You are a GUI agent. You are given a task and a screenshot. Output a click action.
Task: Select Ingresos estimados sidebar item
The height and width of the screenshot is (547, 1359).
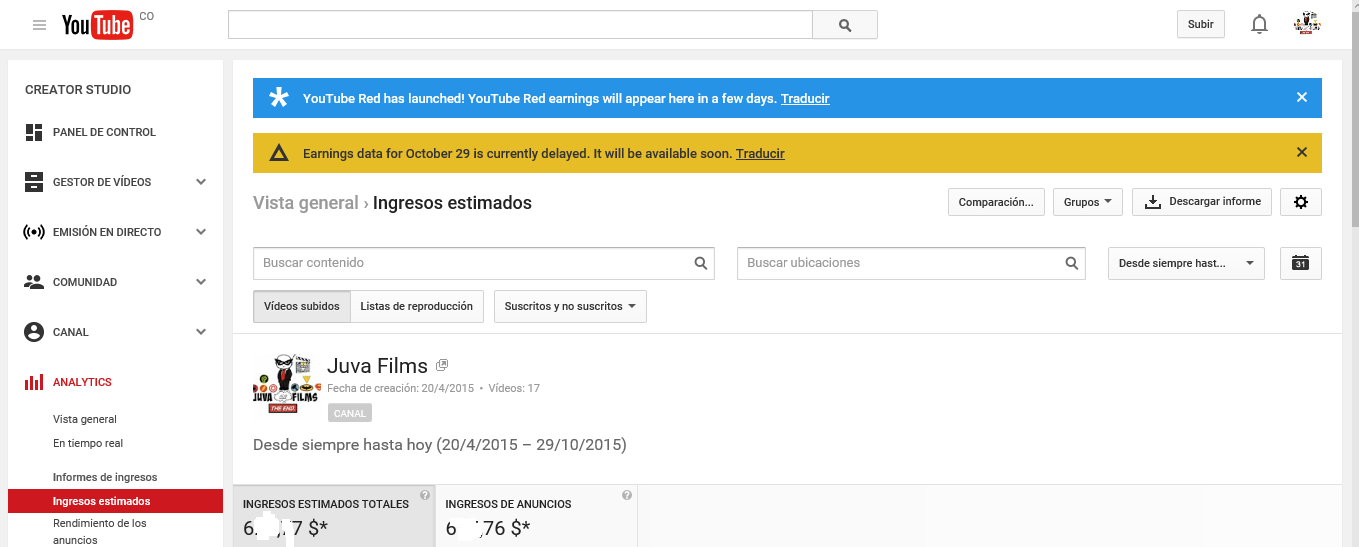coord(115,501)
